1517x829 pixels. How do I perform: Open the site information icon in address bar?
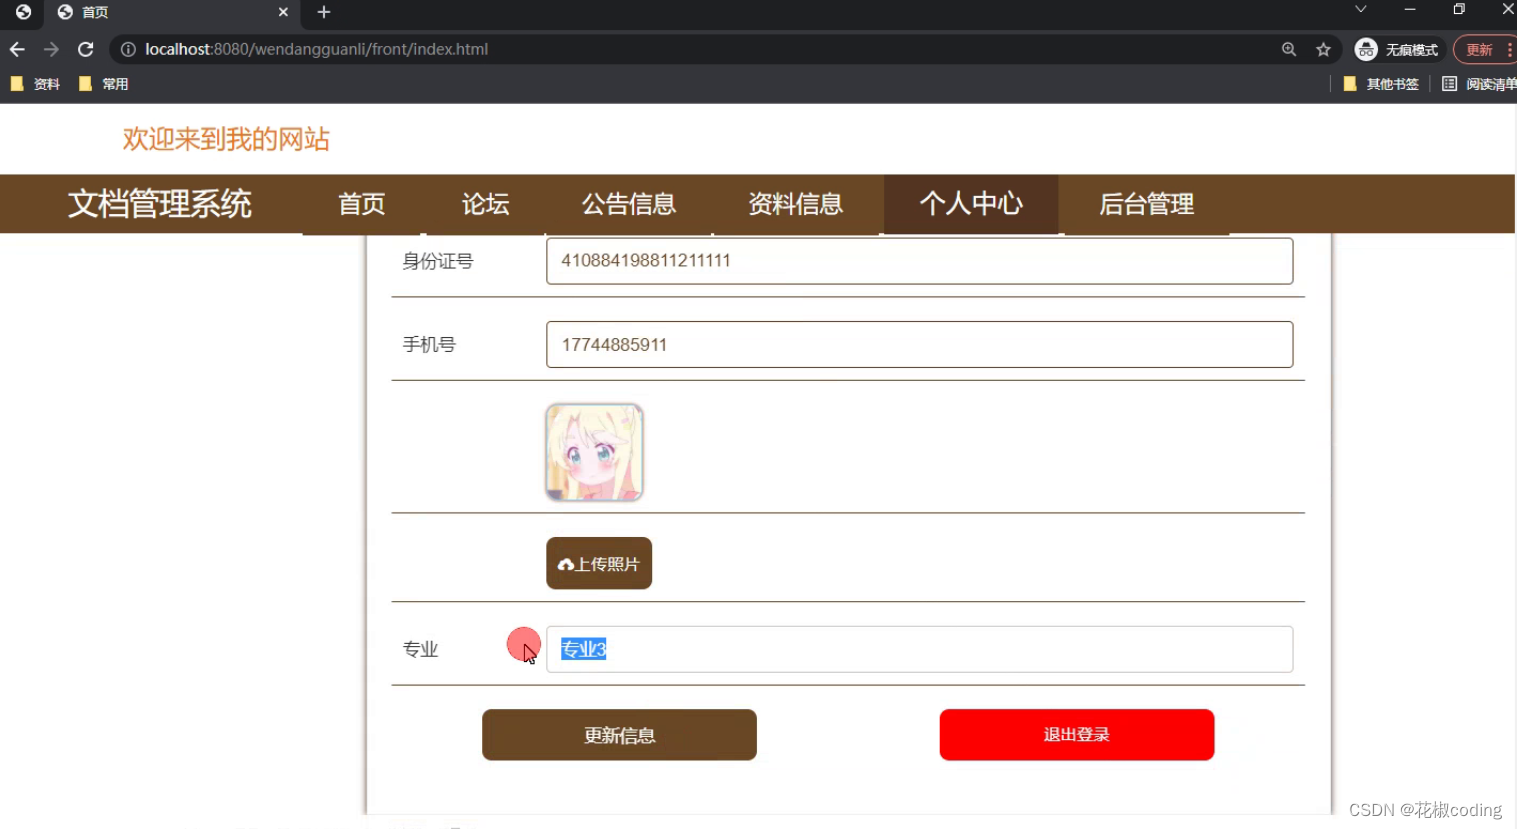pos(129,48)
